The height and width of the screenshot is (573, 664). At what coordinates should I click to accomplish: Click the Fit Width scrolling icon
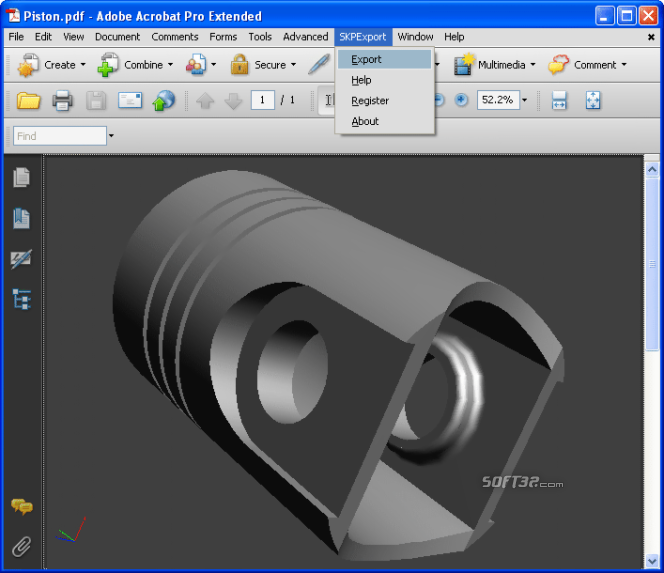pos(559,101)
